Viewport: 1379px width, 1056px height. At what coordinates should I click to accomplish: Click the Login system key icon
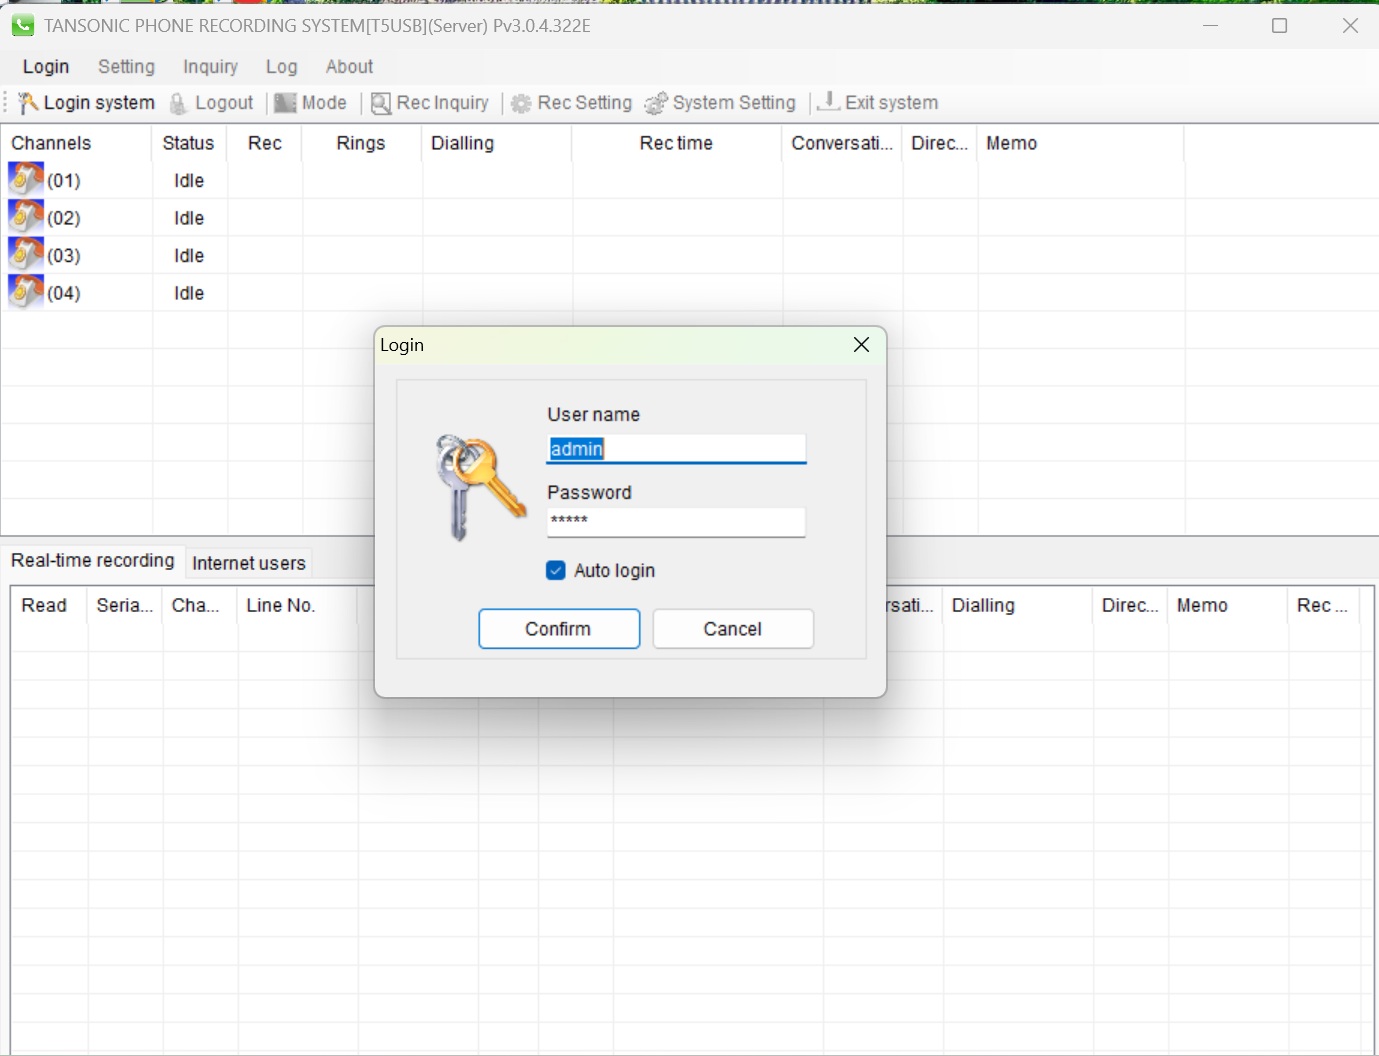(28, 103)
